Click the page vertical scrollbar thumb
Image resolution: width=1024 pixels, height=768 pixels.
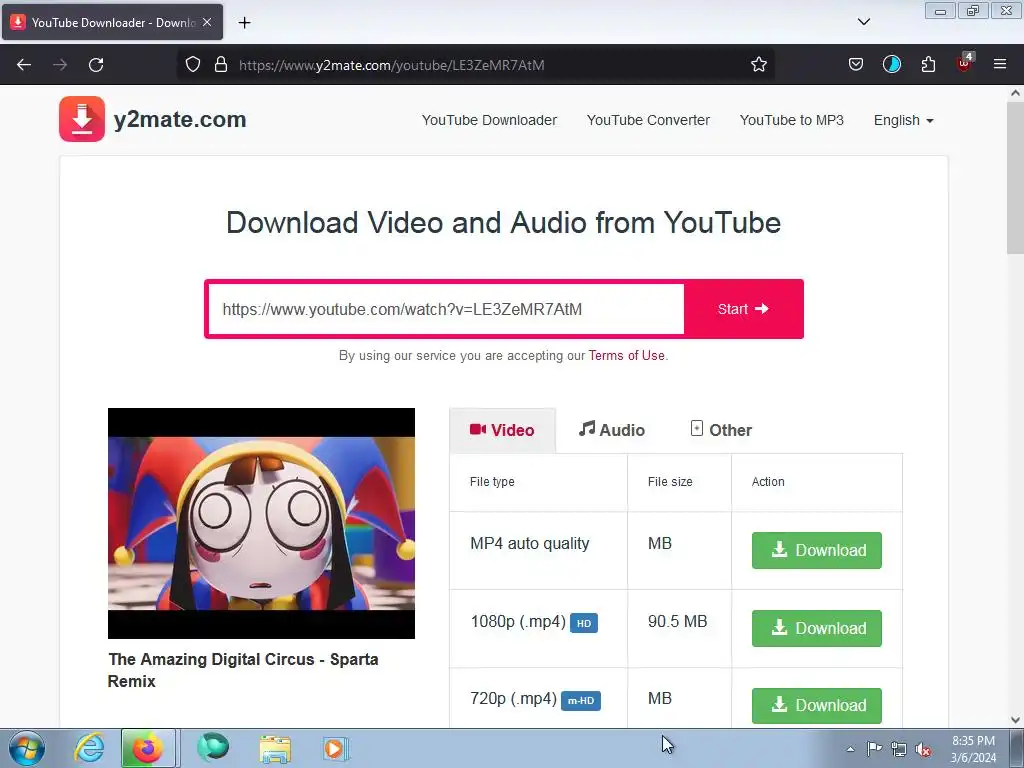(1015, 177)
